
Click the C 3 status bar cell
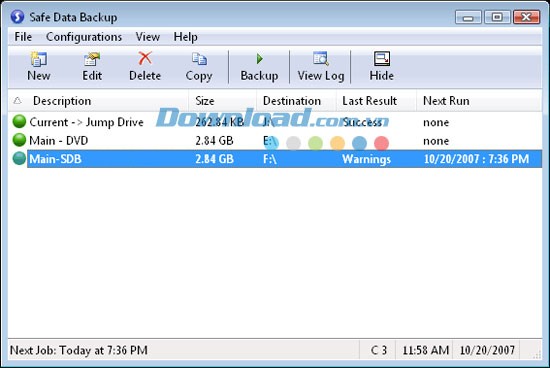(x=378, y=350)
